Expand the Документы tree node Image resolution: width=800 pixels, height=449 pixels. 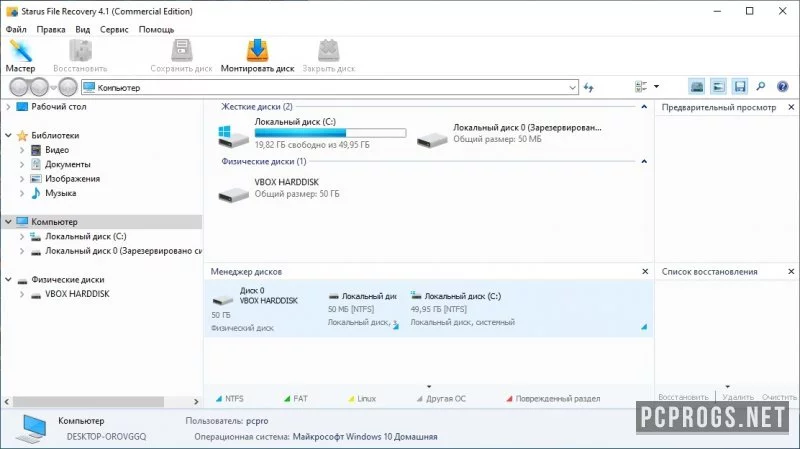click(22, 164)
